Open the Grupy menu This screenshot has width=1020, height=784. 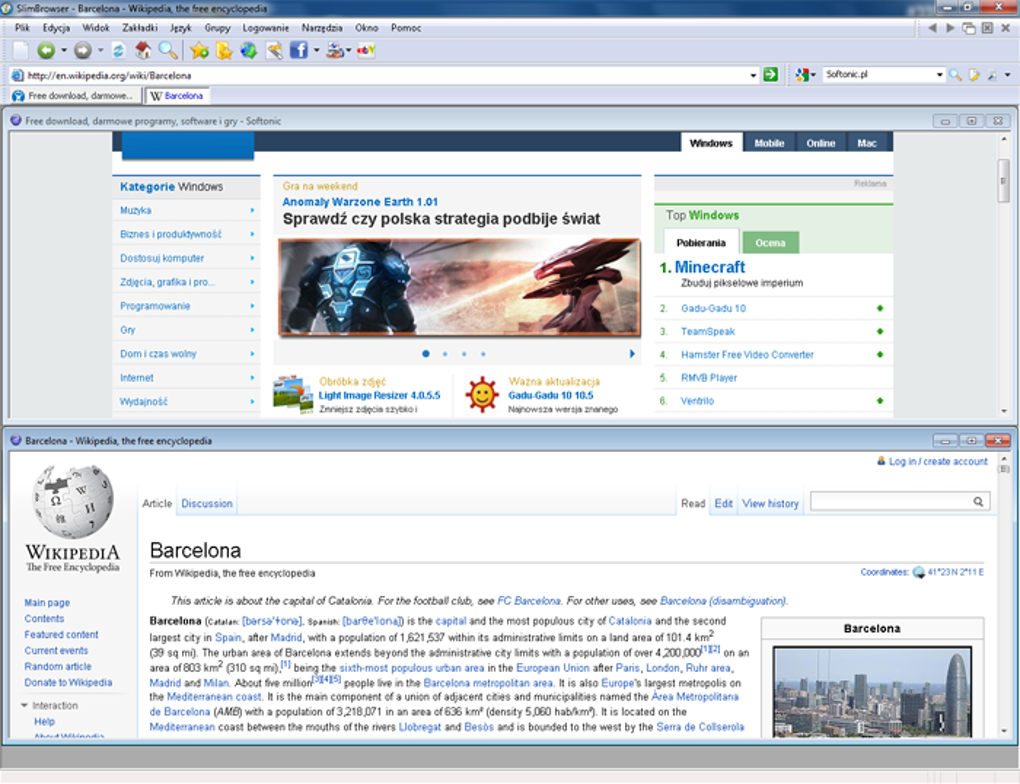pyautogui.click(x=217, y=28)
